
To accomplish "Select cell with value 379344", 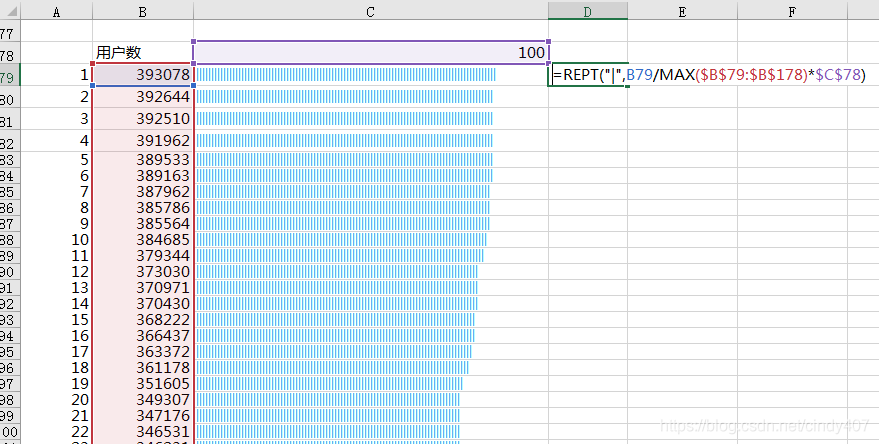I will (x=143, y=256).
